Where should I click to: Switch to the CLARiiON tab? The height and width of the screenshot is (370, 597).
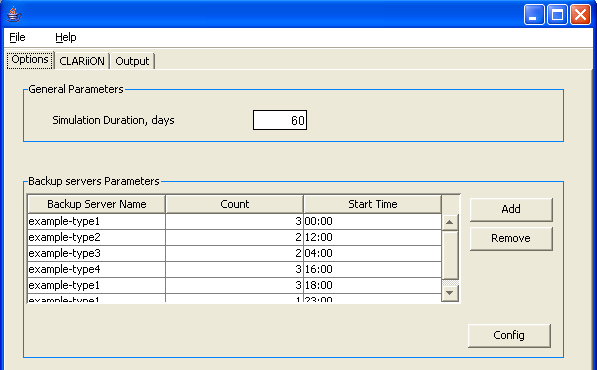coord(82,61)
